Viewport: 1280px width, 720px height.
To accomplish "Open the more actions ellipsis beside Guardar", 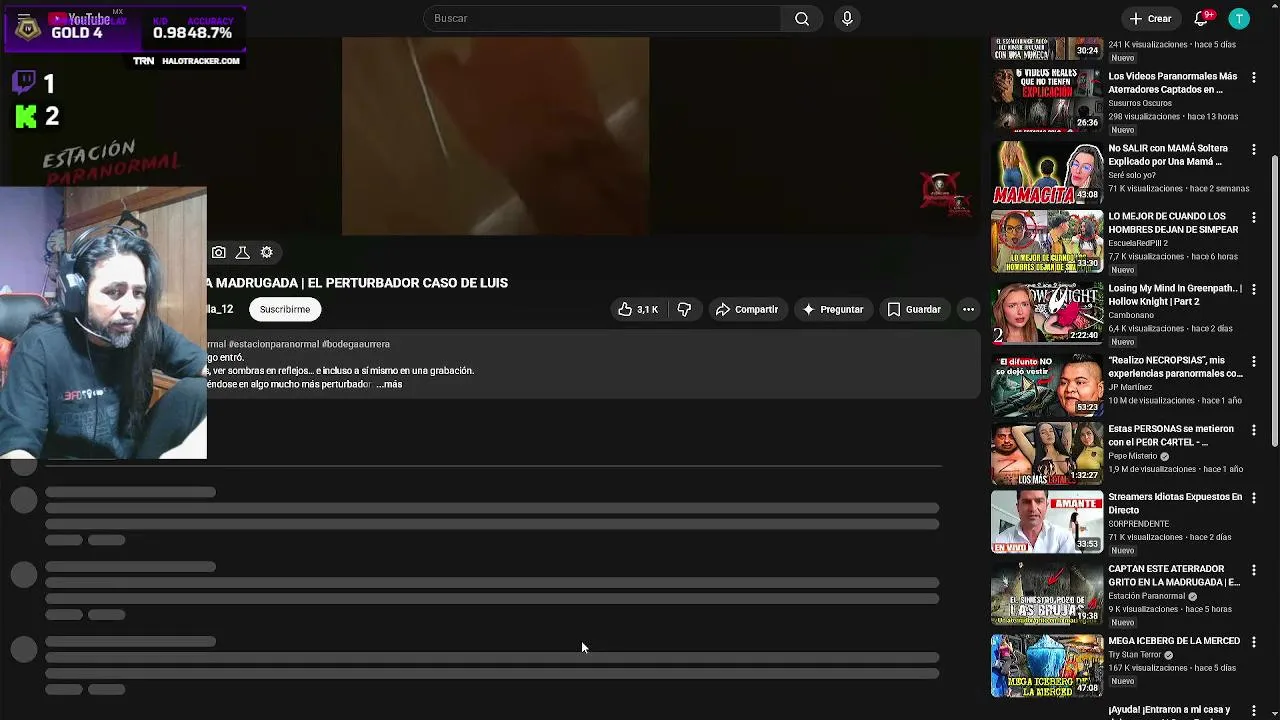I will coord(968,310).
